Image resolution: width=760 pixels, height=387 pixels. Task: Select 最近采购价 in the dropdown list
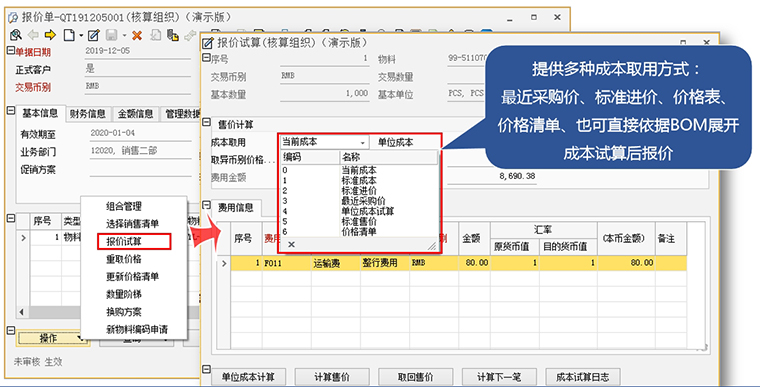[x=359, y=201]
